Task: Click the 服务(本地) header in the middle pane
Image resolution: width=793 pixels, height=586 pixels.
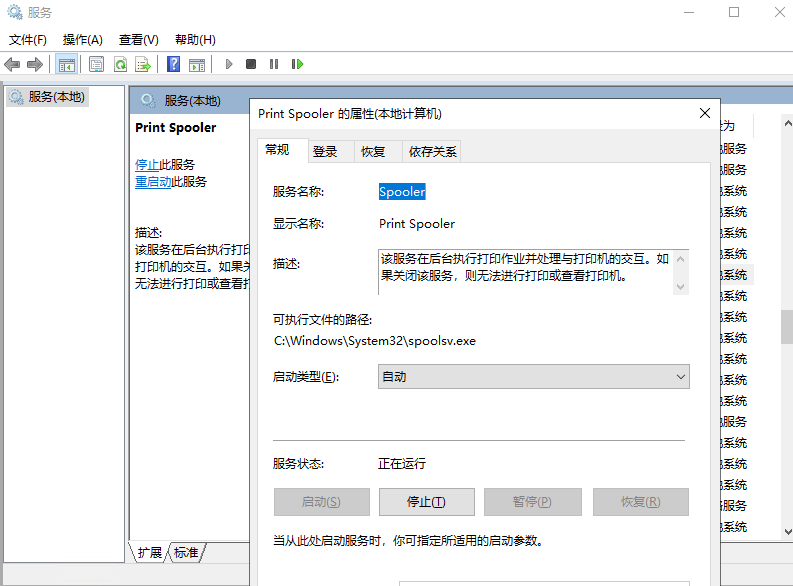Action: coord(192,101)
